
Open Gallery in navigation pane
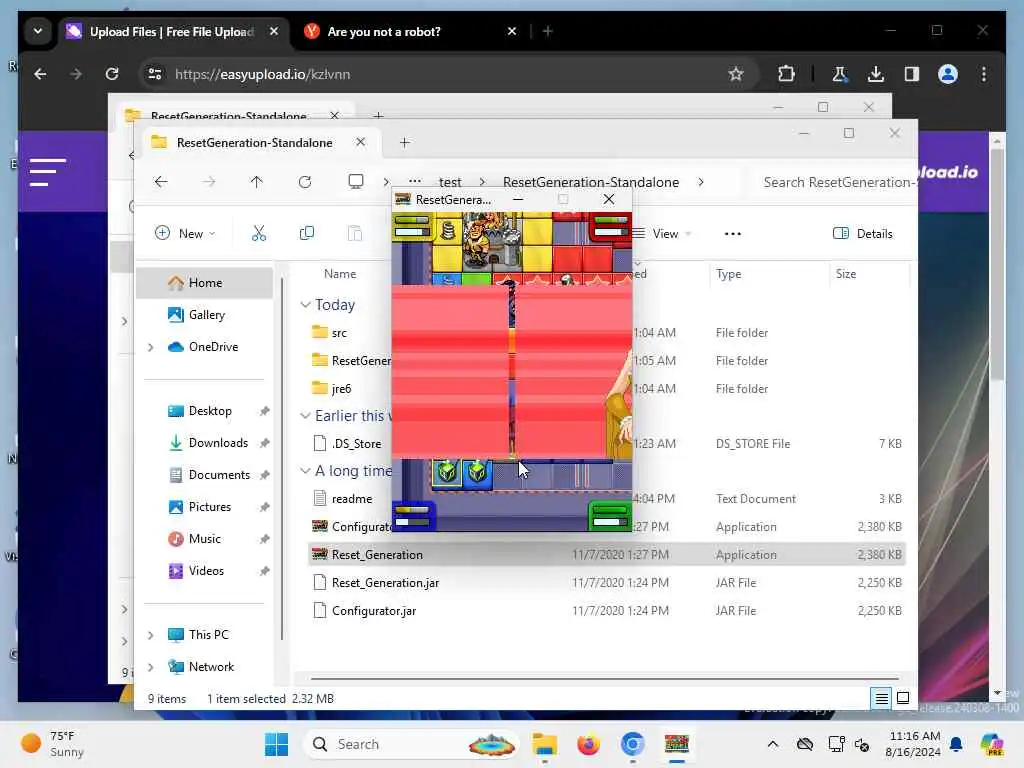point(204,315)
